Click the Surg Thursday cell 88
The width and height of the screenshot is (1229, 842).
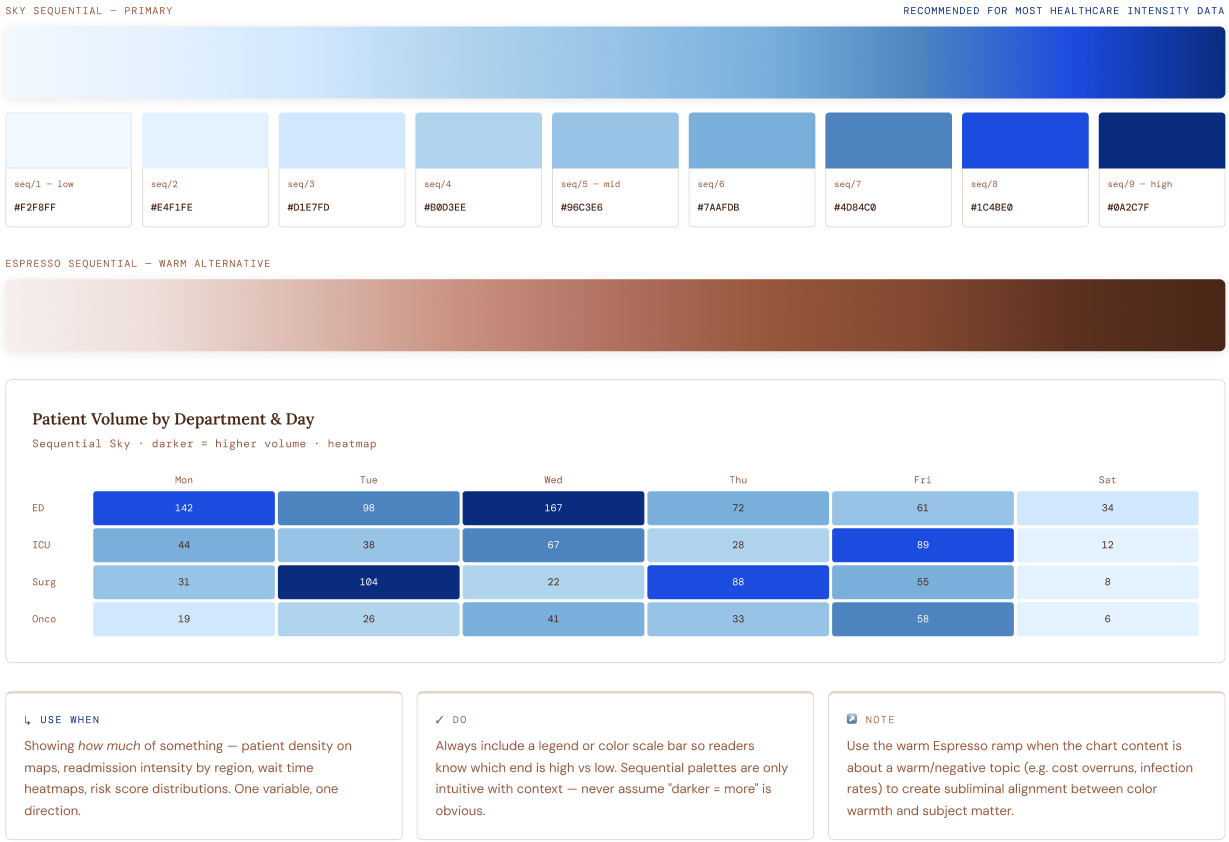coord(738,582)
